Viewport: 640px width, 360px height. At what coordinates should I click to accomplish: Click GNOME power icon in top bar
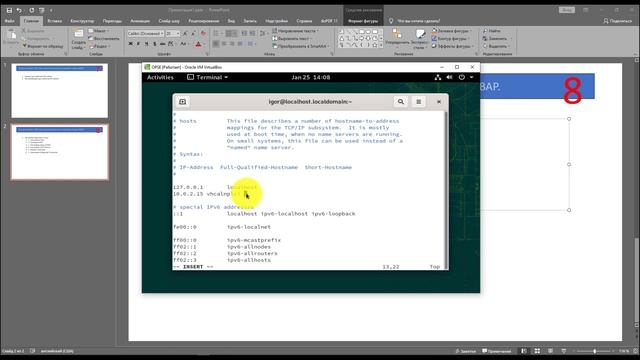pyautogui.click(x=462, y=77)
